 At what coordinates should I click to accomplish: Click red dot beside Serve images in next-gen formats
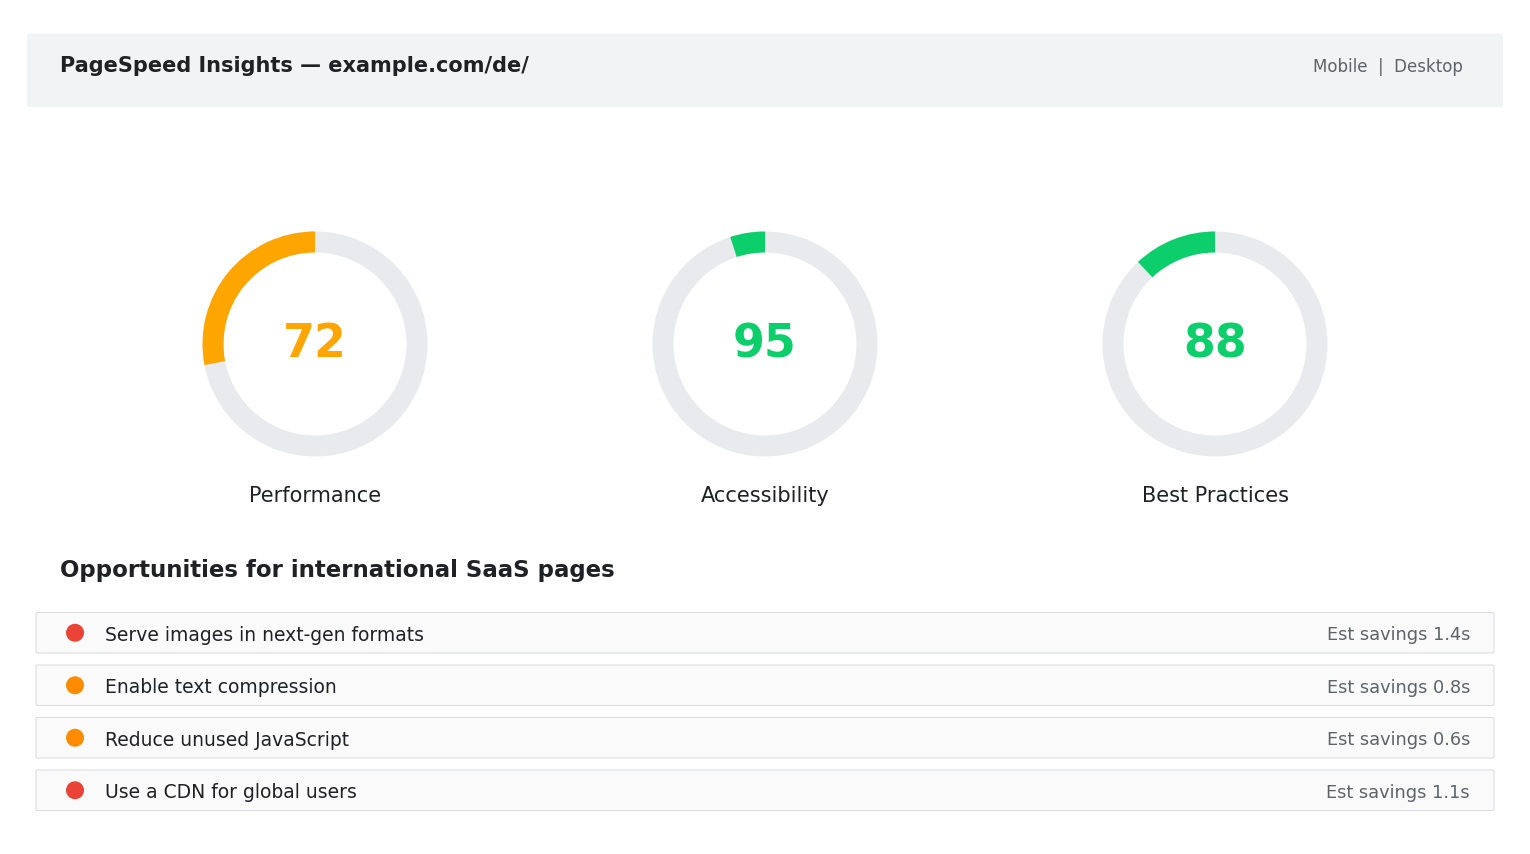tap(75, 633)
